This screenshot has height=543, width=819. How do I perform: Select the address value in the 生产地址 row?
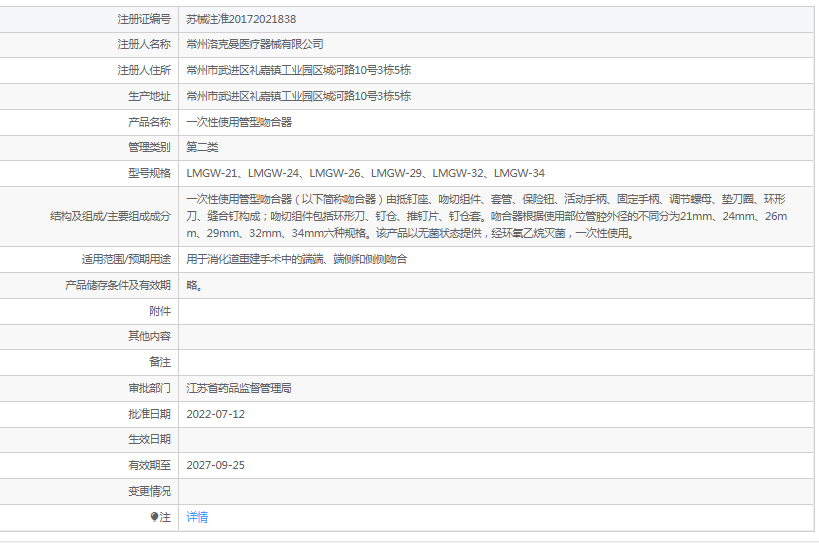coord(299,96)
